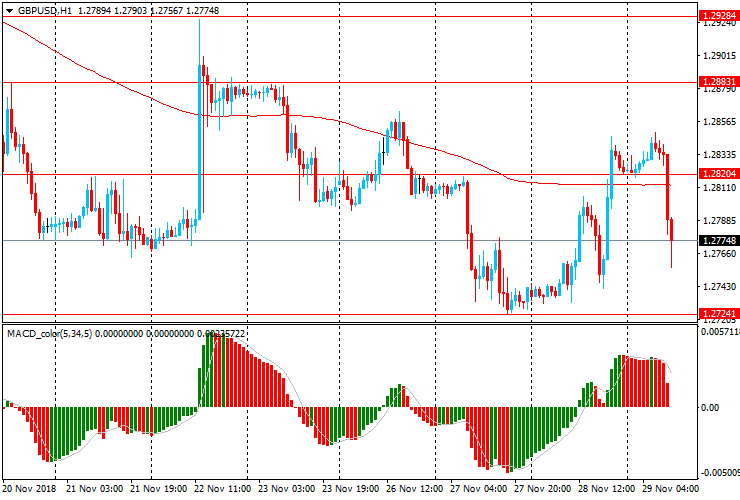Select the 1.28335 price axis value
This screenshot has width=740, height=500.
(719, 155)
